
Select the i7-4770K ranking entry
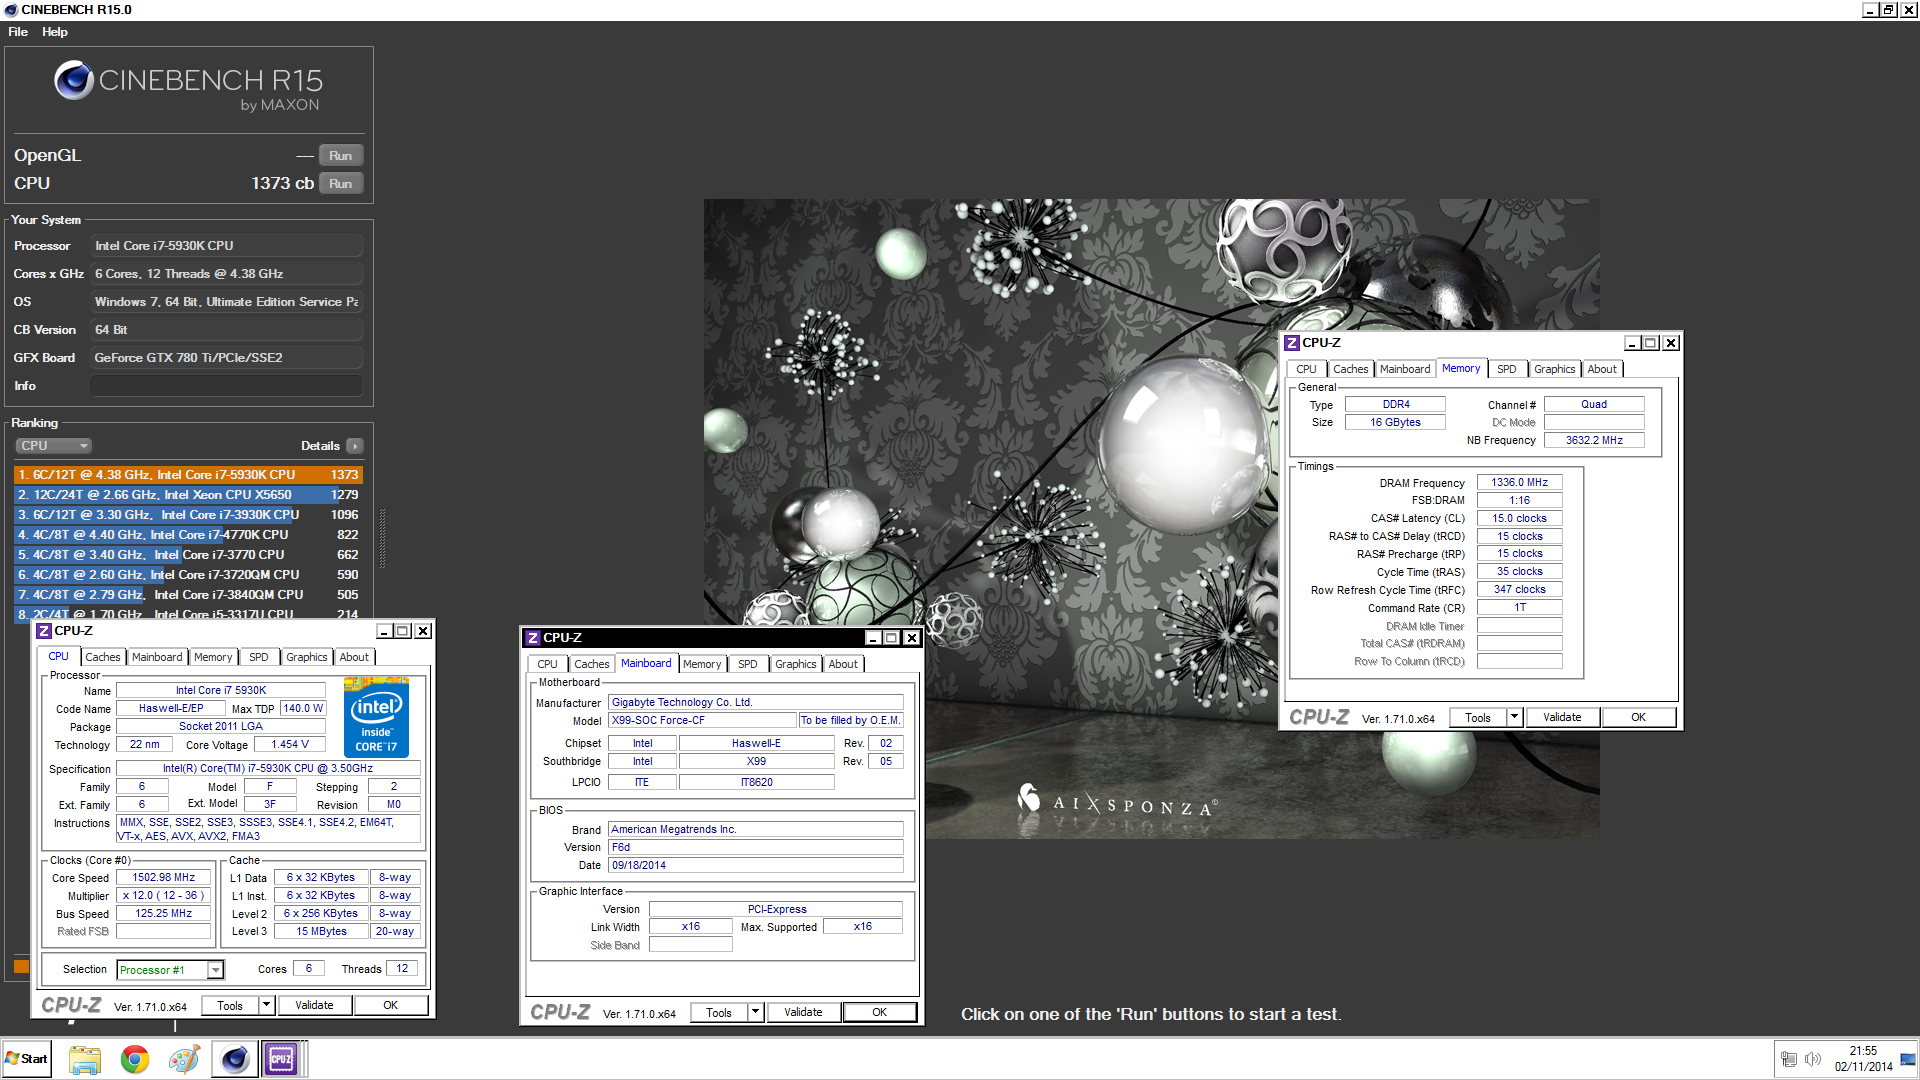pos(188,535)
